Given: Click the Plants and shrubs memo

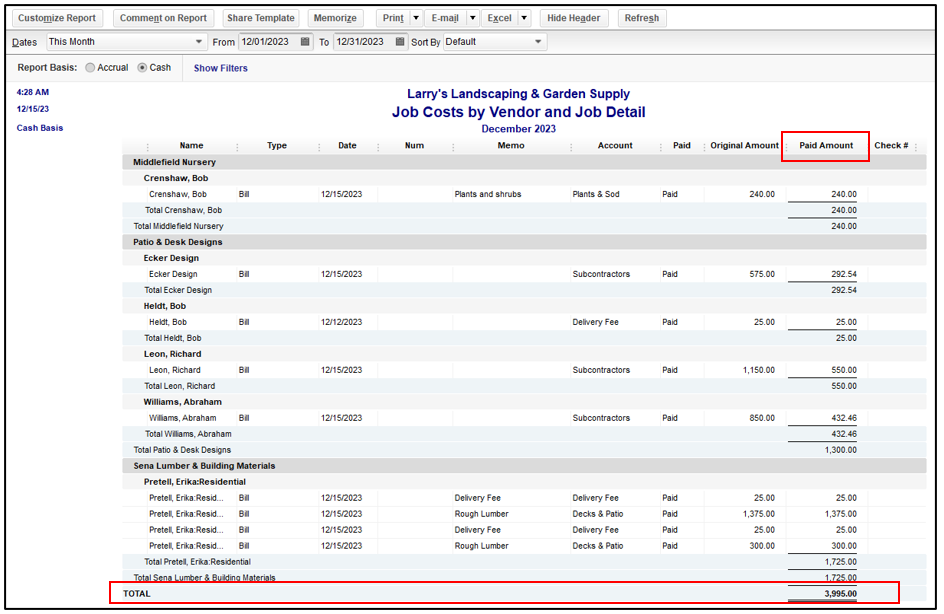Looking at the screenshot, I should 488,194.
